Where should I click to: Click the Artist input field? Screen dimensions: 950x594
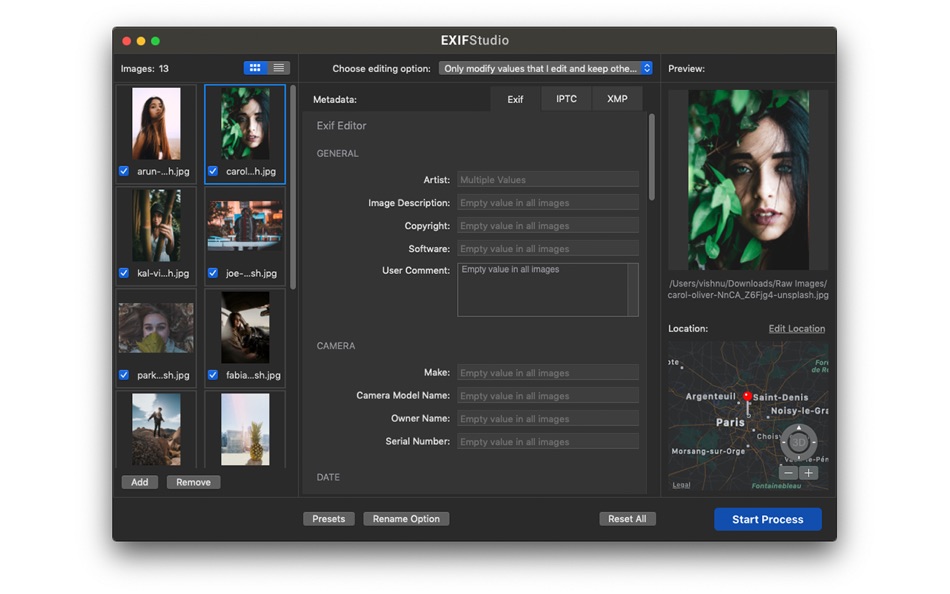coord(548,179)
